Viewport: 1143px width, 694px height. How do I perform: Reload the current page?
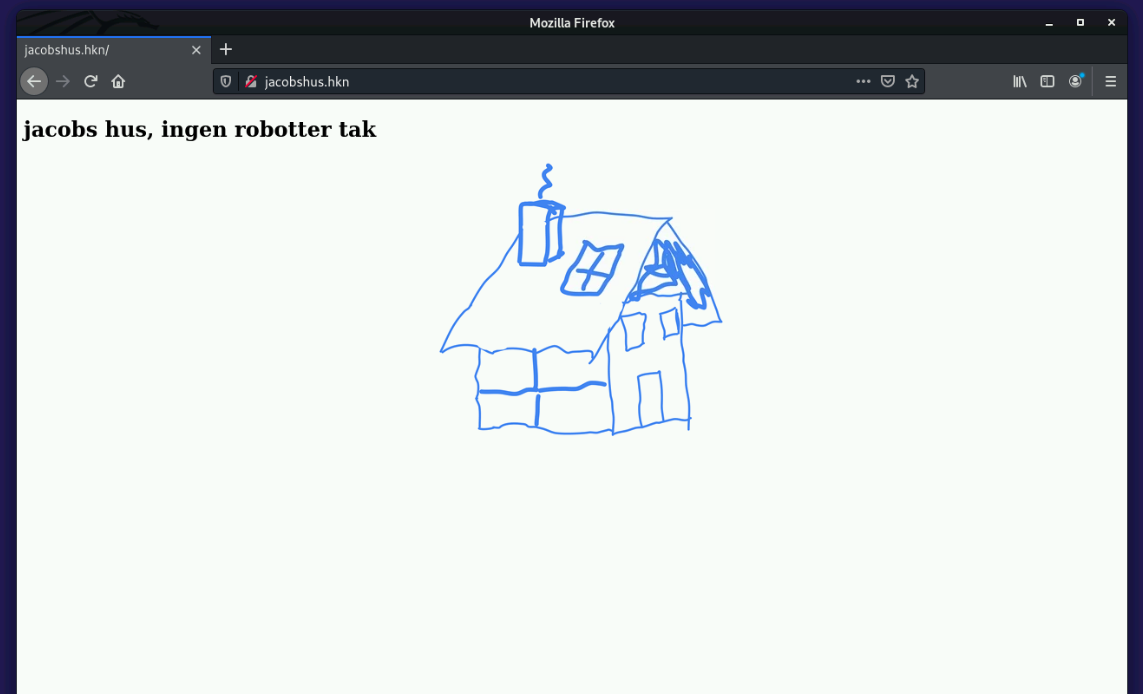click(x=90, y=82)
